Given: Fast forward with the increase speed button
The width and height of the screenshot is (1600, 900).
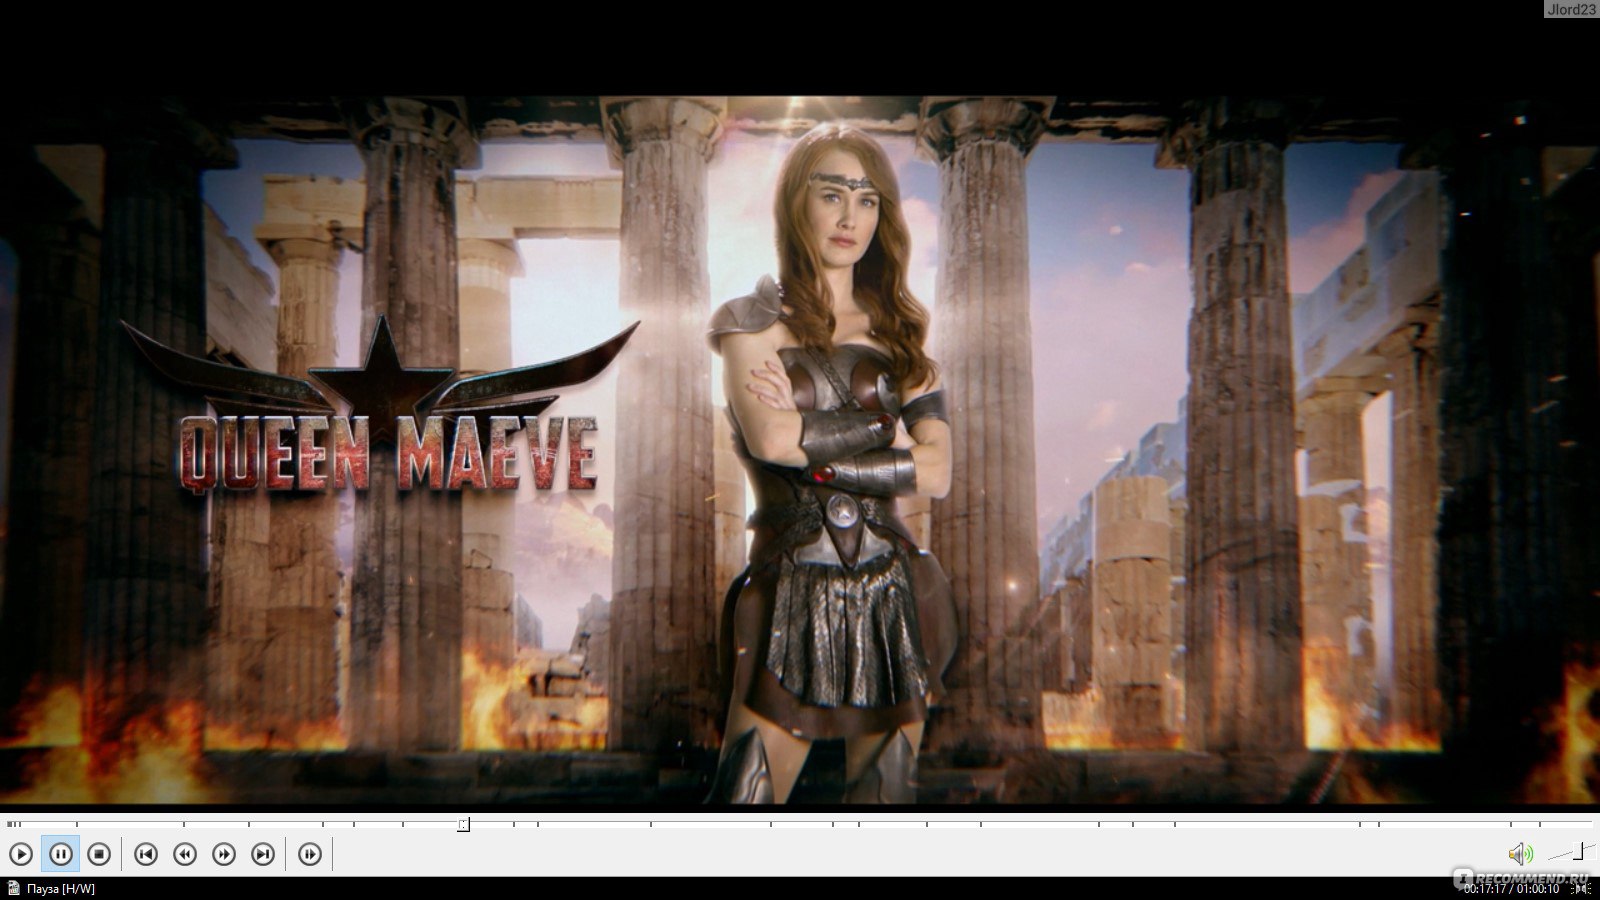Looking at the screenshot, I should [x=224, y=854].
